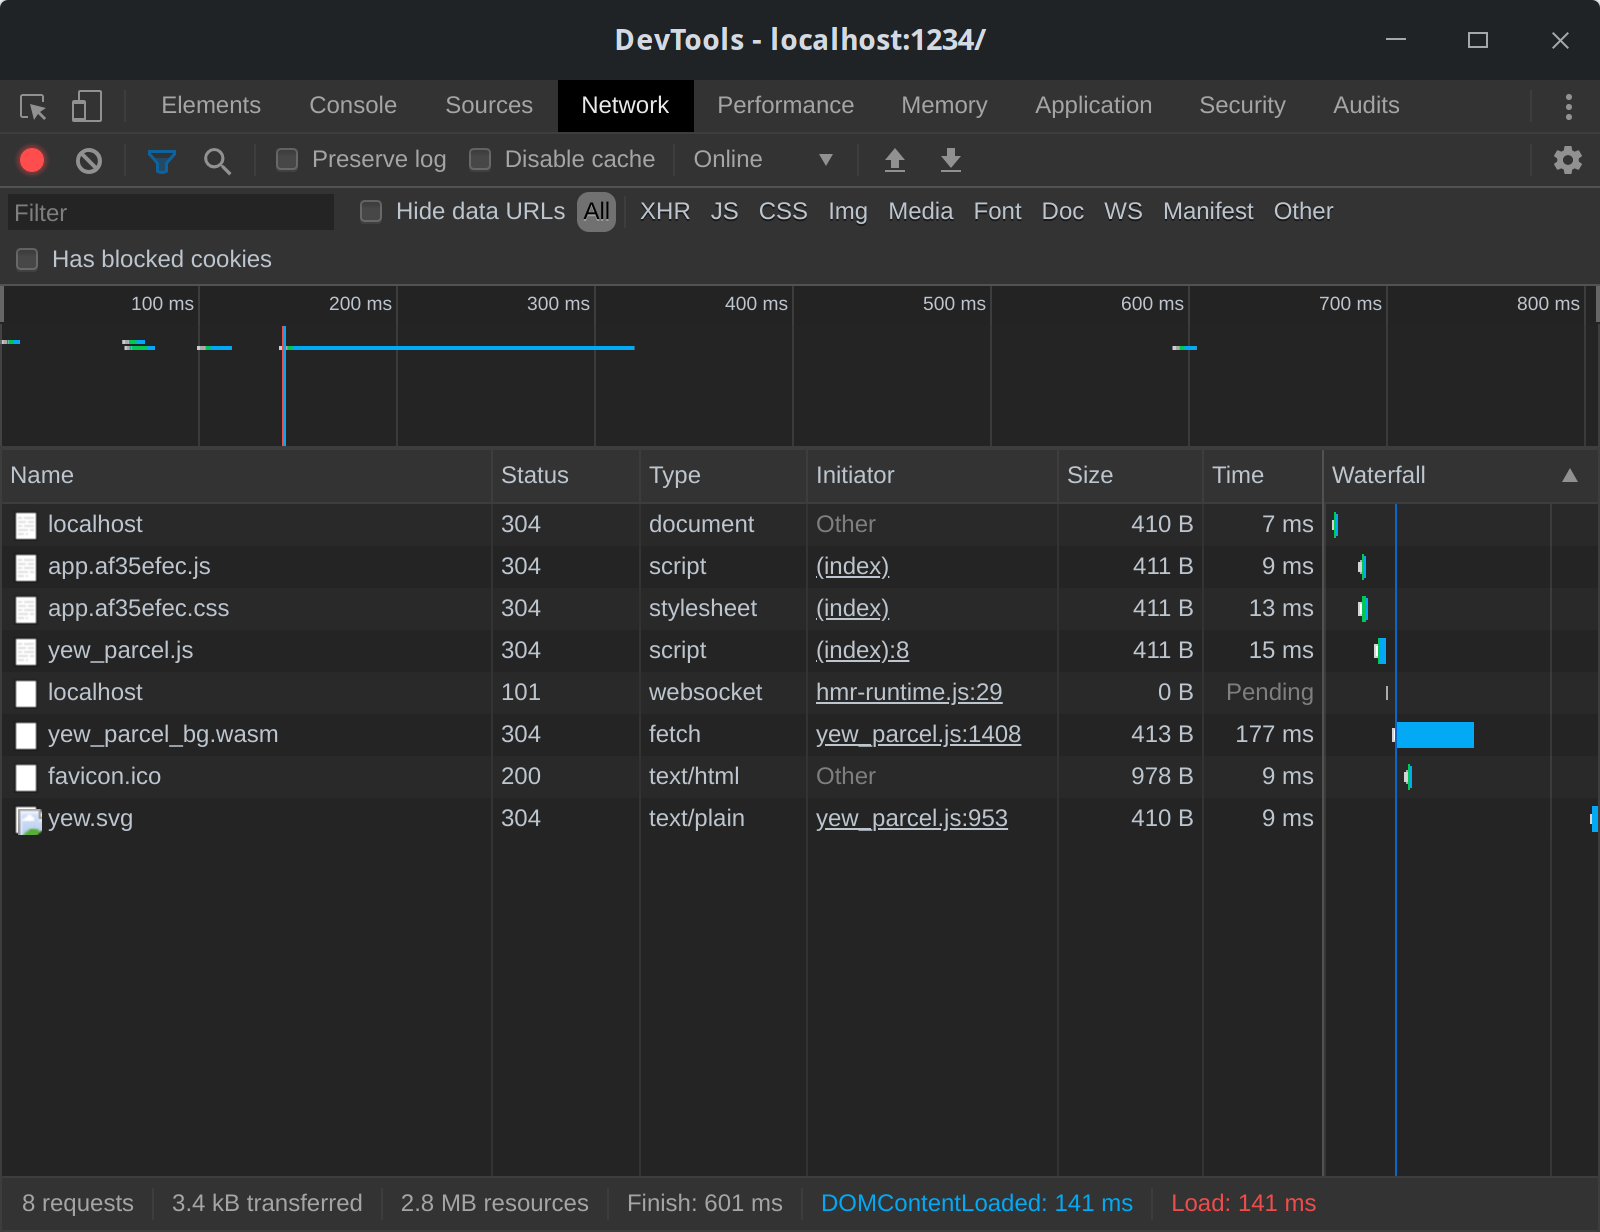Open the Security tab
This screenshot has height=1232, width=1600.
(1243, 106)
